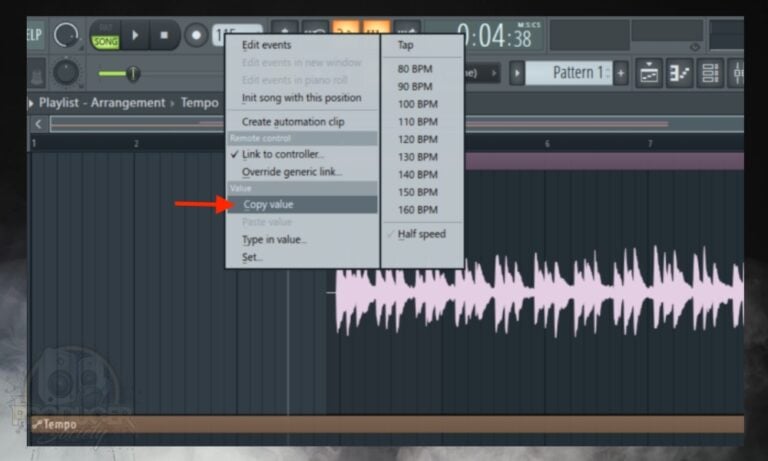Click the arrow left of Pattern 1
The width and height of the screenshot is (768, 461).
(x=517, y=73)
